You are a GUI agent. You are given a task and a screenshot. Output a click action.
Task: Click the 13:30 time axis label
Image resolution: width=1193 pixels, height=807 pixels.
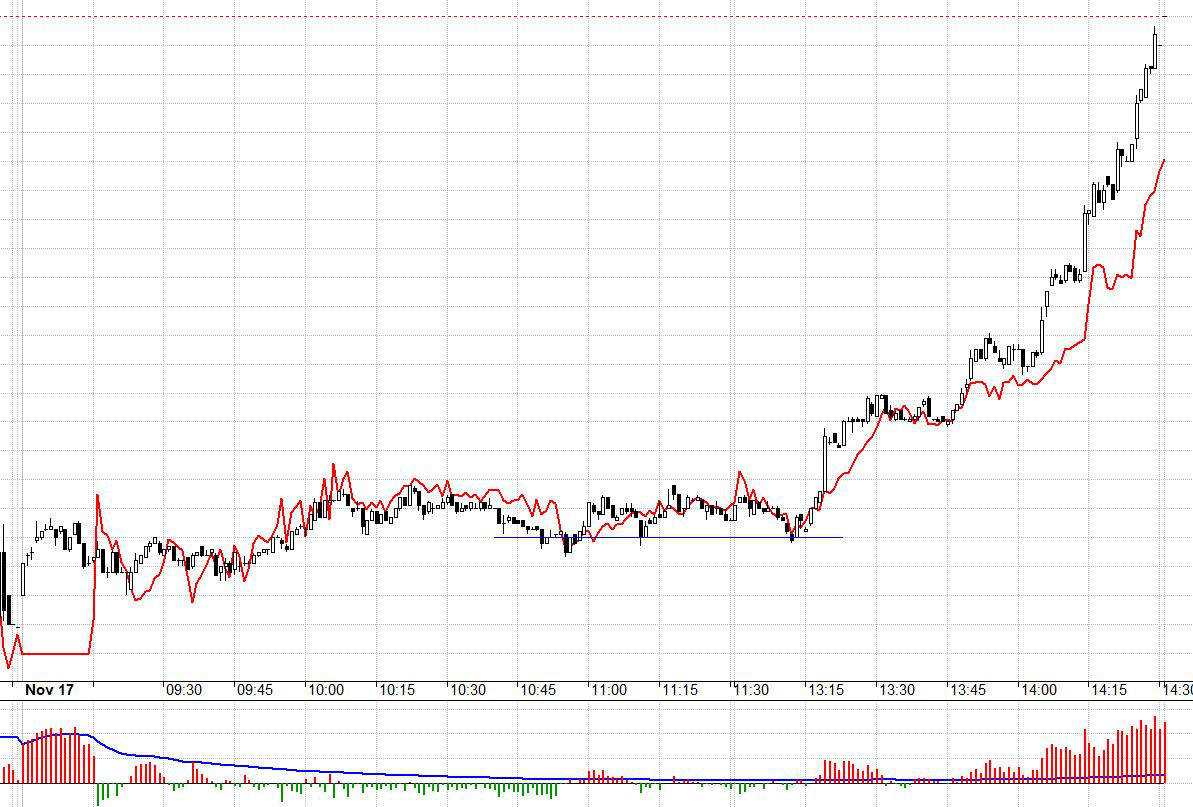click(896, 690)
